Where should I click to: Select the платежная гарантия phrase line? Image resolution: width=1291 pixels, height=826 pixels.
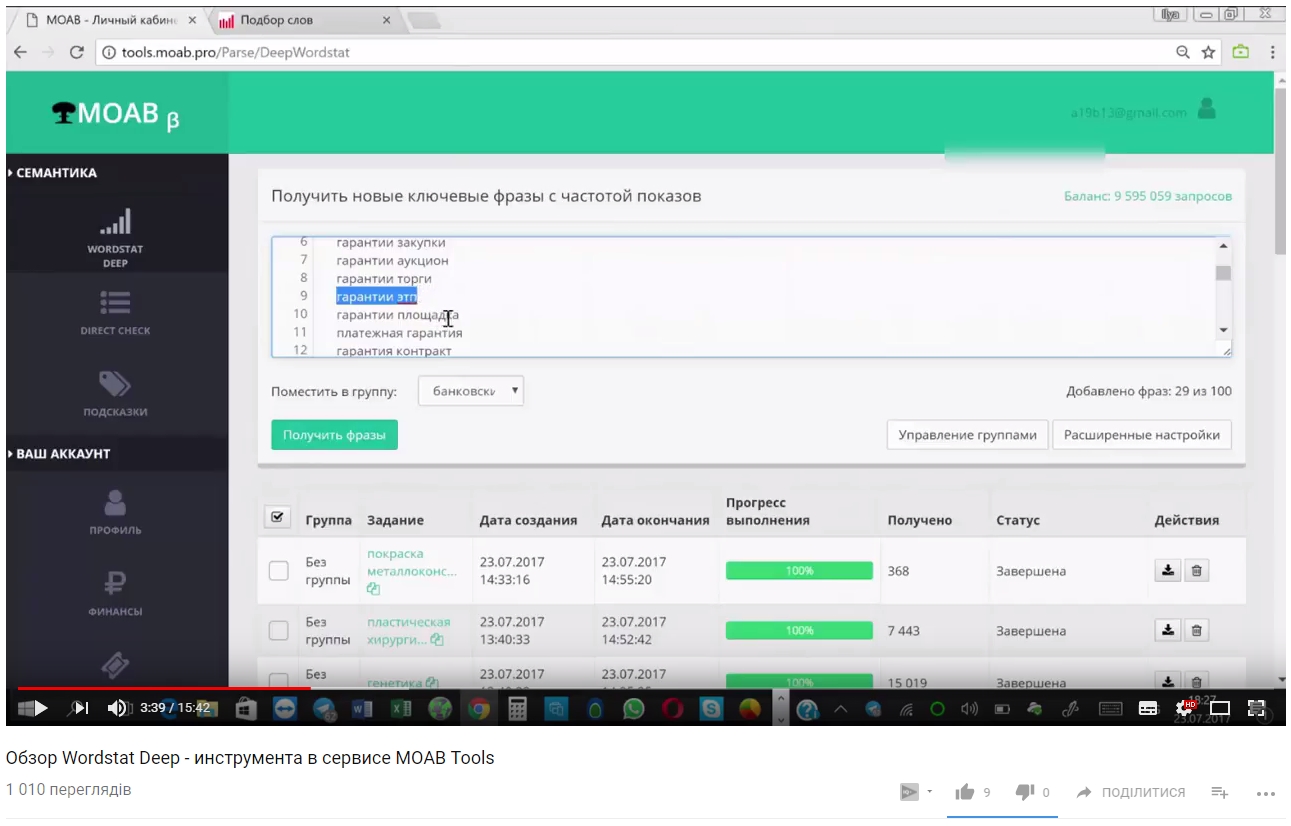[x=399, y=332]
